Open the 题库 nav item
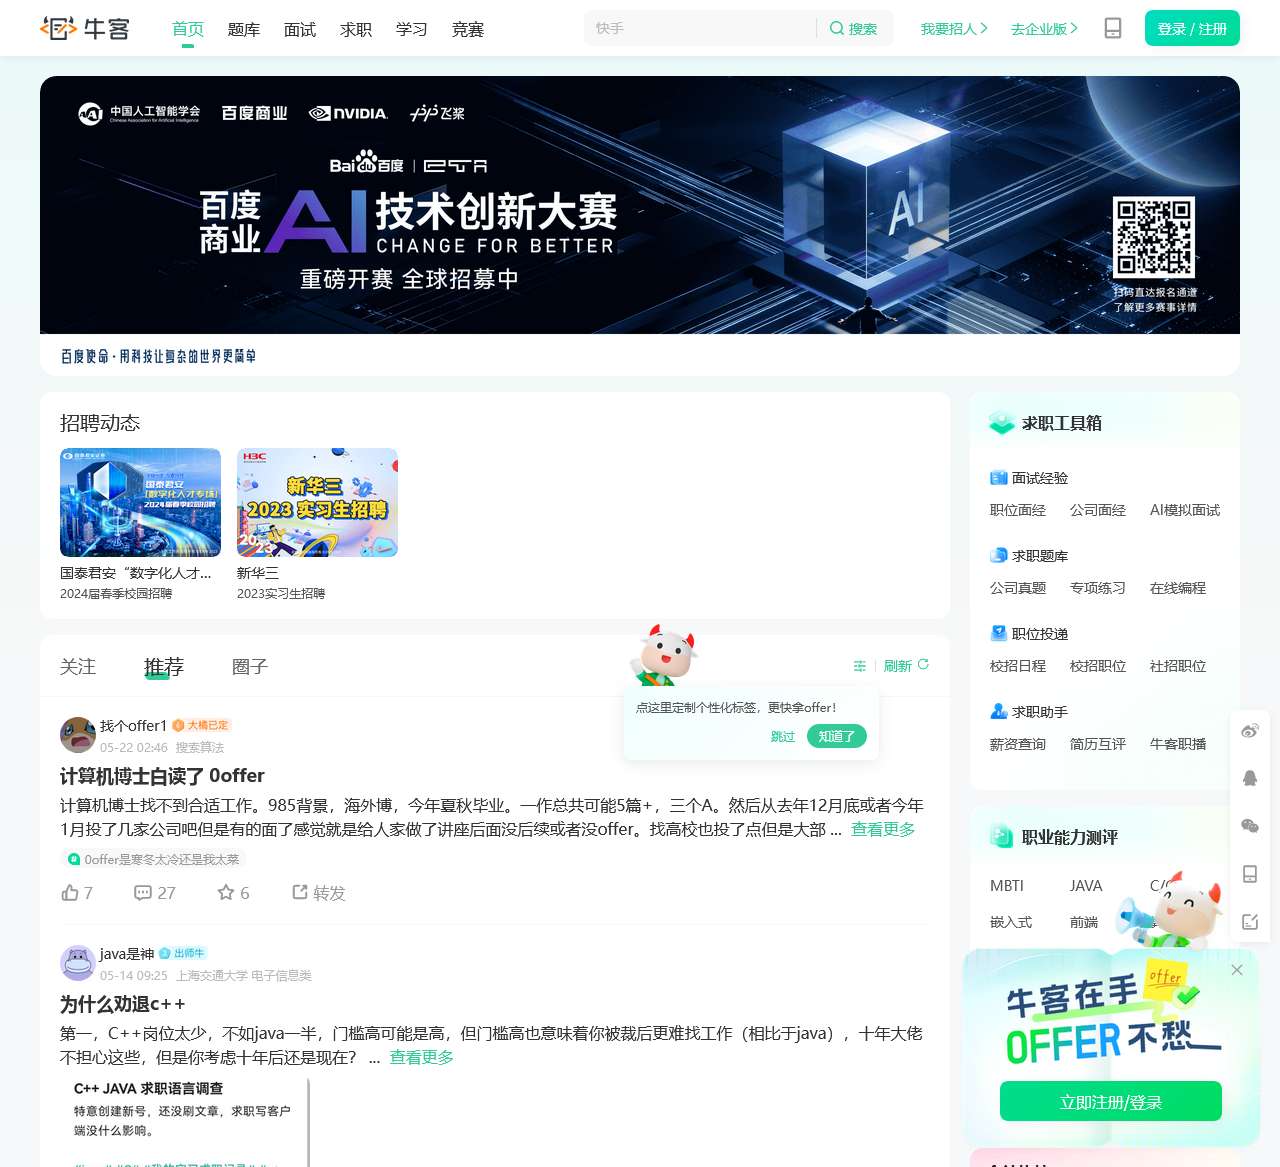Image resolution: width=1280 pixels, height=1167 pixels. click(x=244, y=30)
